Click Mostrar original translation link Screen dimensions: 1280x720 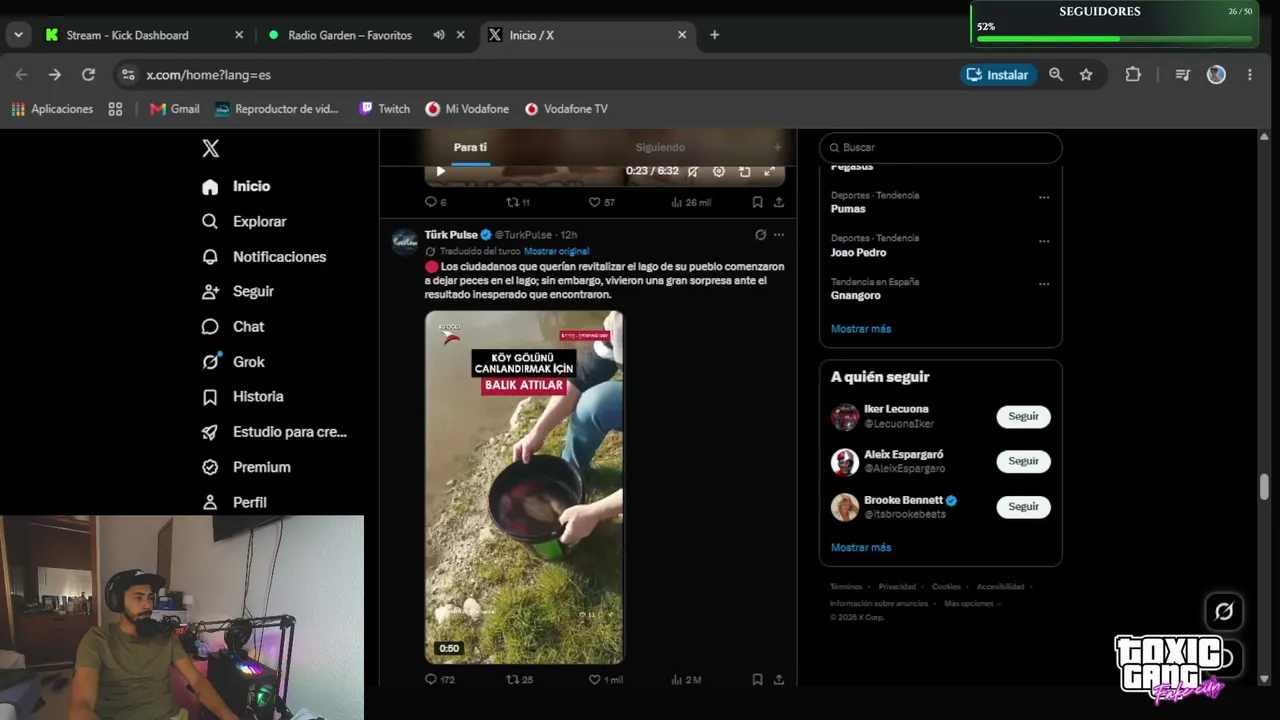tap(557, 251)
